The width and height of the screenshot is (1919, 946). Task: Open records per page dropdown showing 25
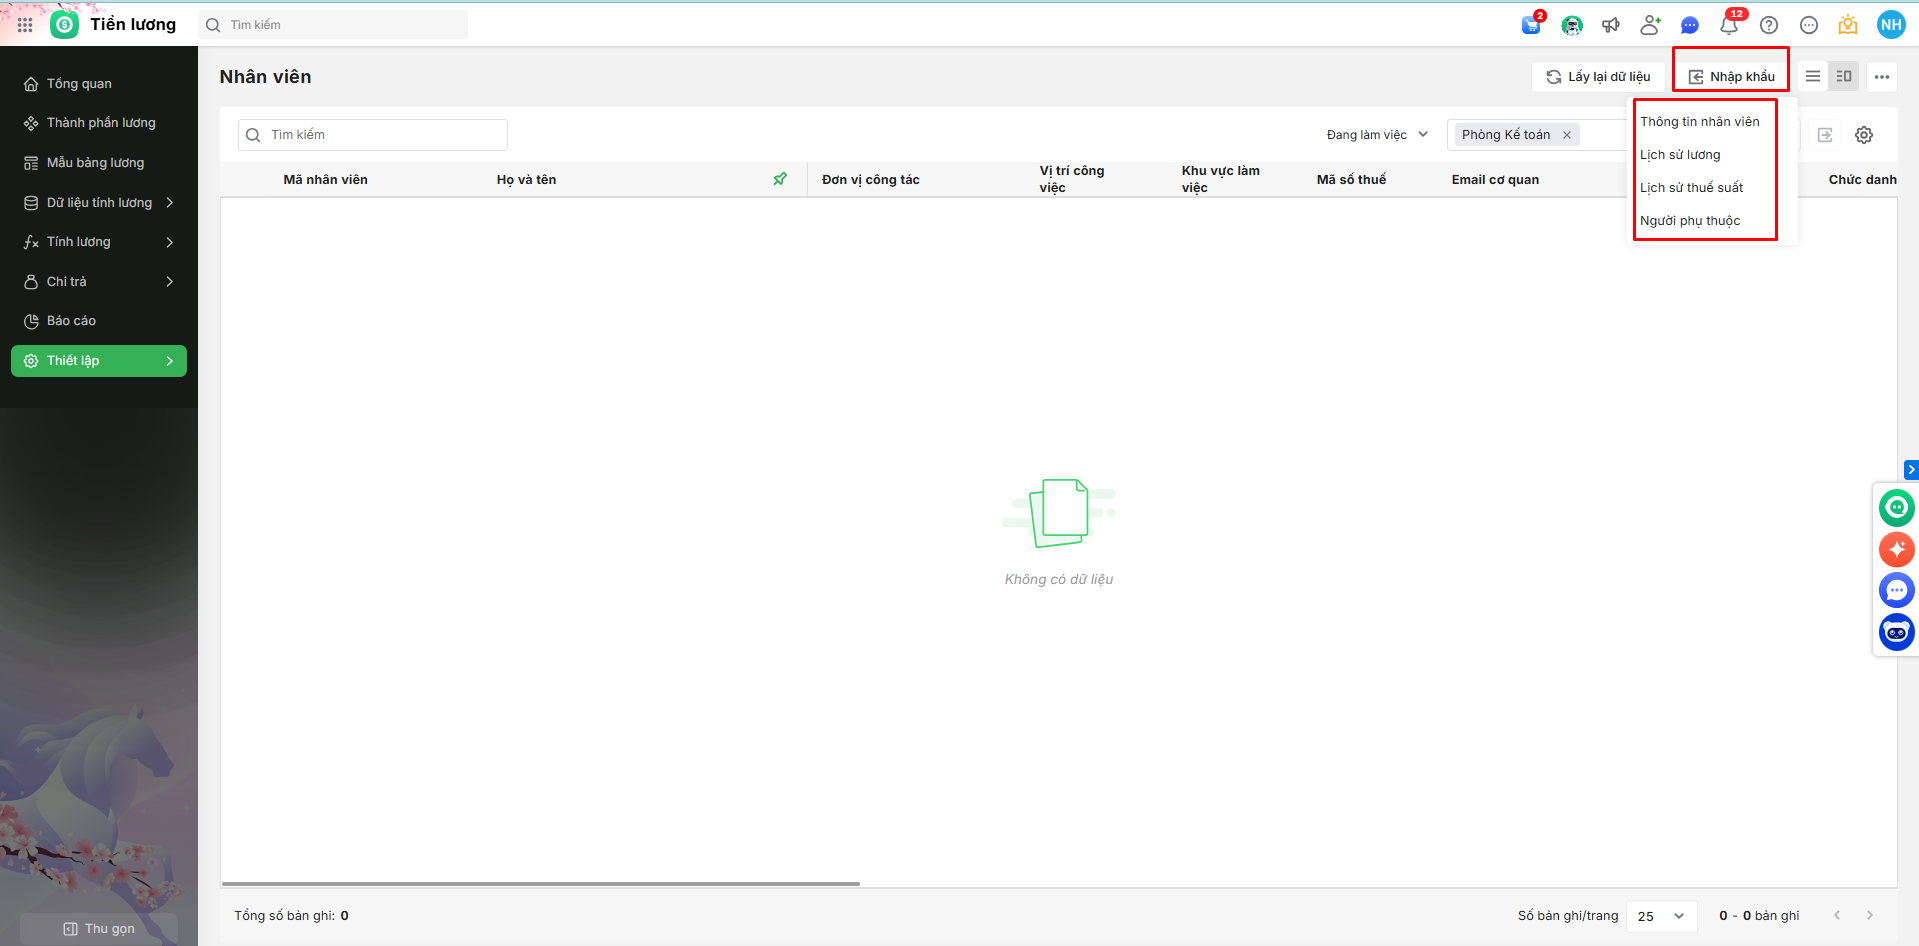[1661, 916]
